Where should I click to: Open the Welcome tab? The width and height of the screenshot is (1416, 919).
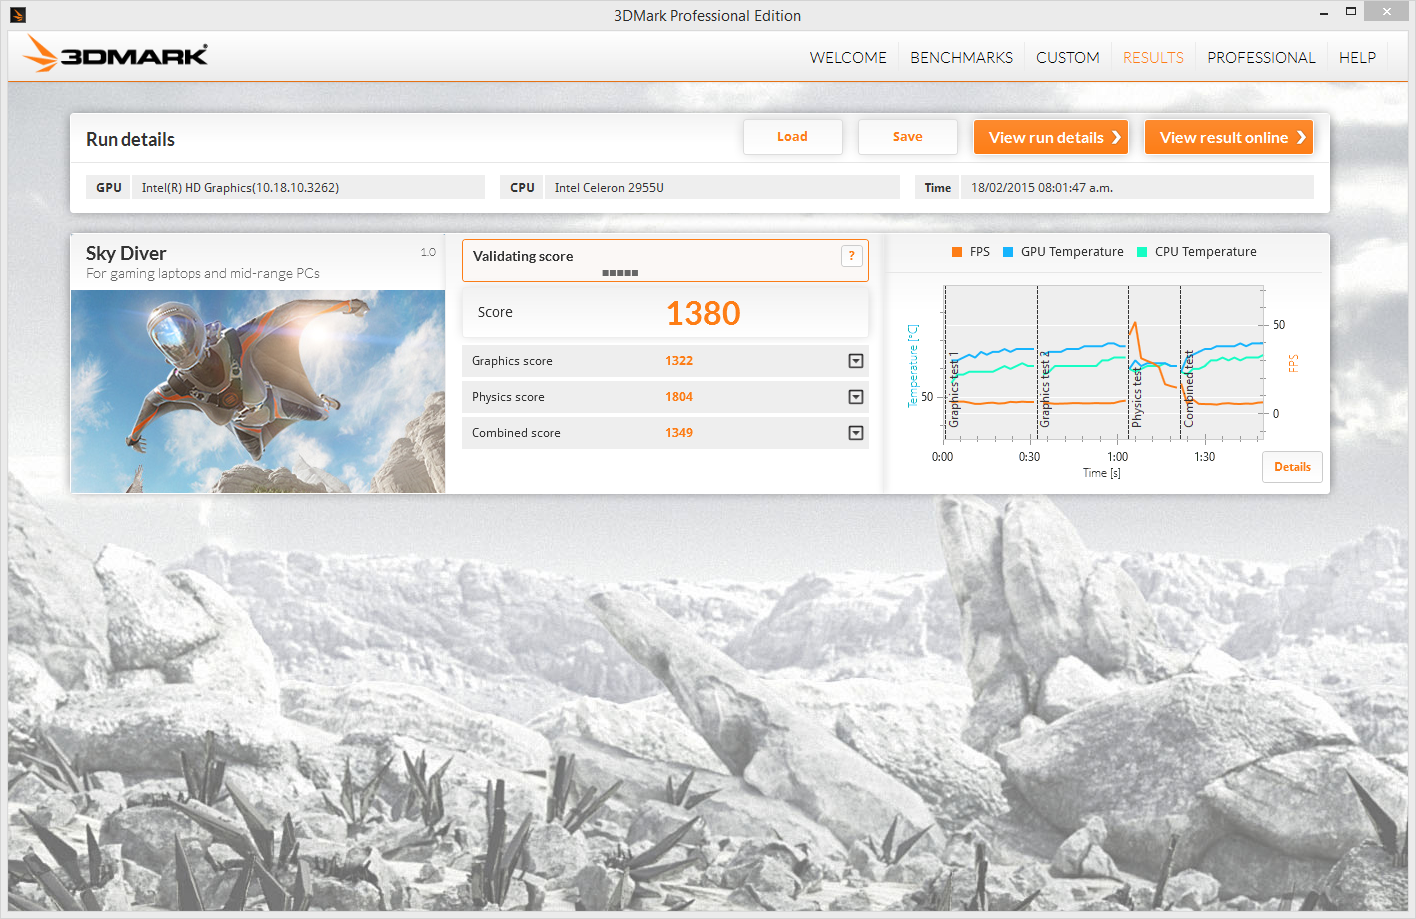coord(848,58)
